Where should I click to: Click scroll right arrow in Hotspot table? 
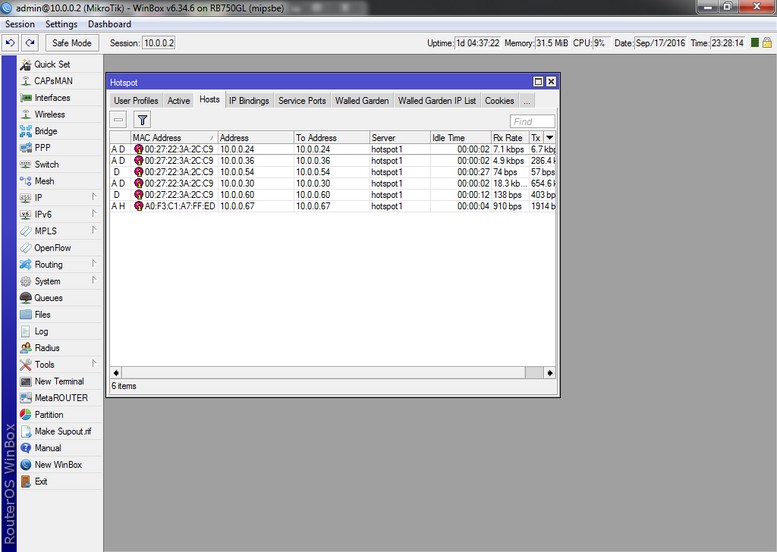click(x=550, y=373)
